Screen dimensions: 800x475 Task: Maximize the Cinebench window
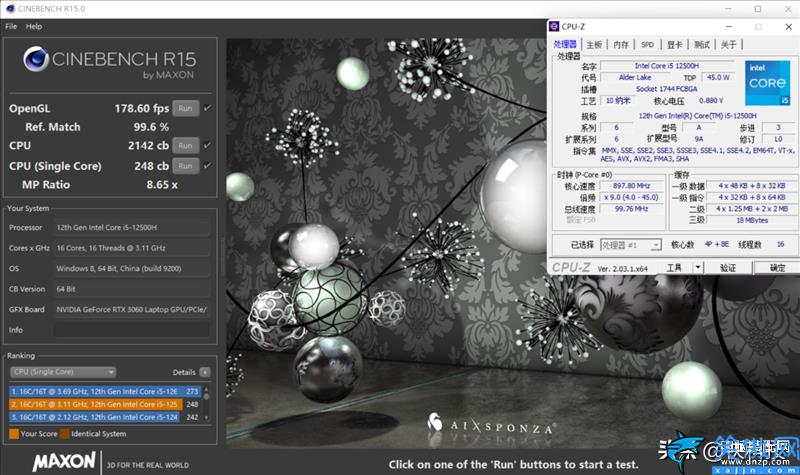click(758, 9)
